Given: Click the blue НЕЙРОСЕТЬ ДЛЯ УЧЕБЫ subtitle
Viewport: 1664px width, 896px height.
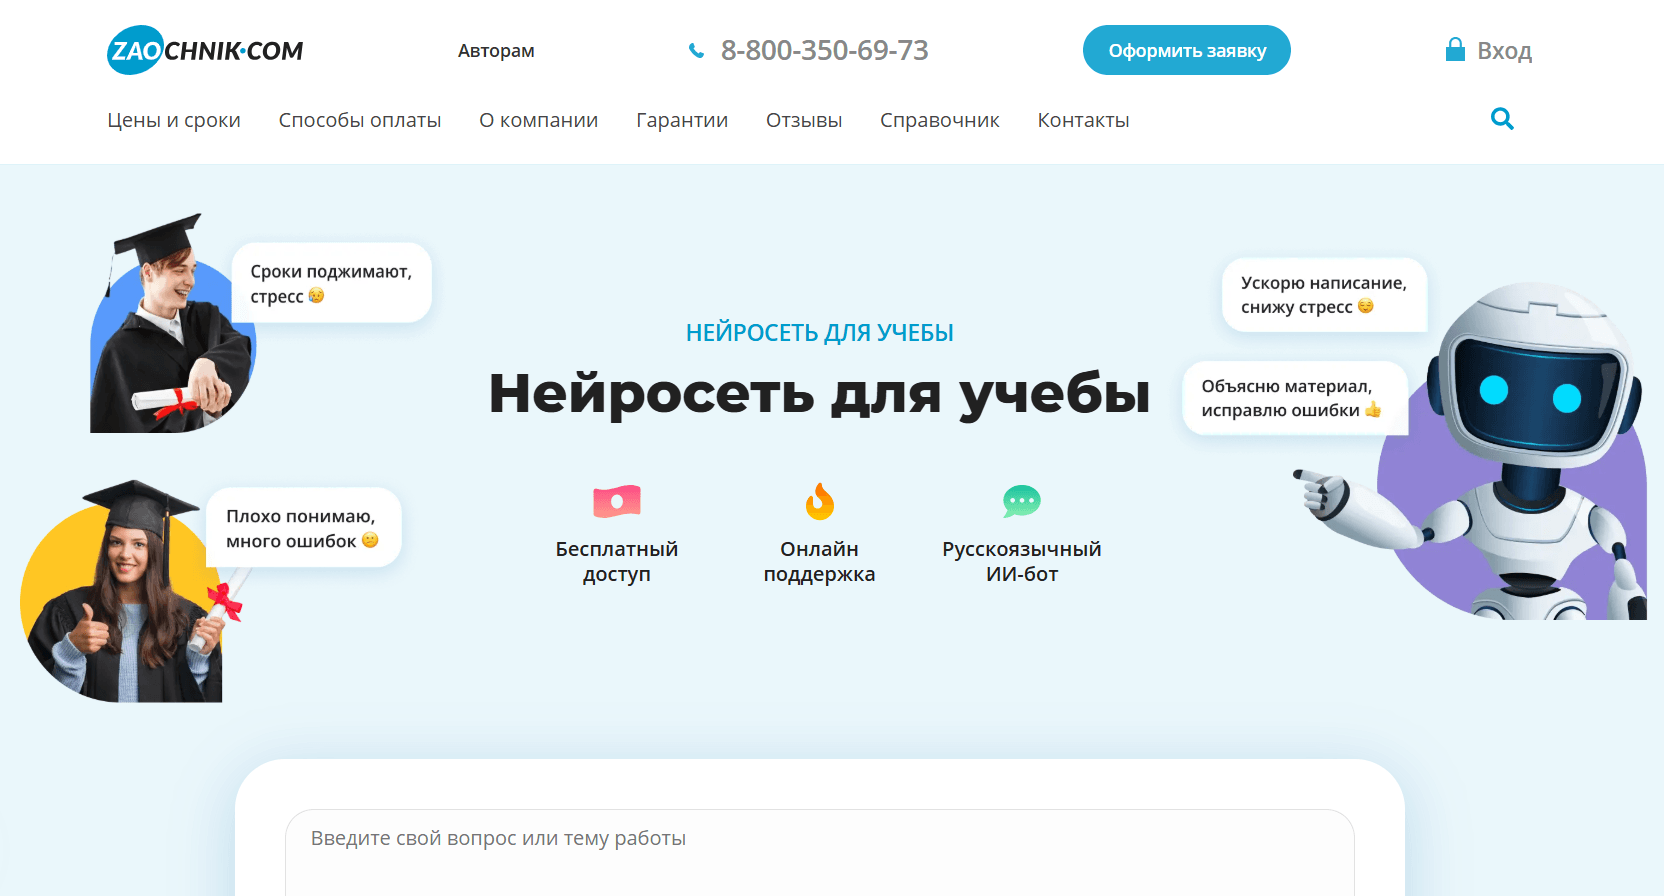Looking at the screenshot, I should [x=820, y=333].
